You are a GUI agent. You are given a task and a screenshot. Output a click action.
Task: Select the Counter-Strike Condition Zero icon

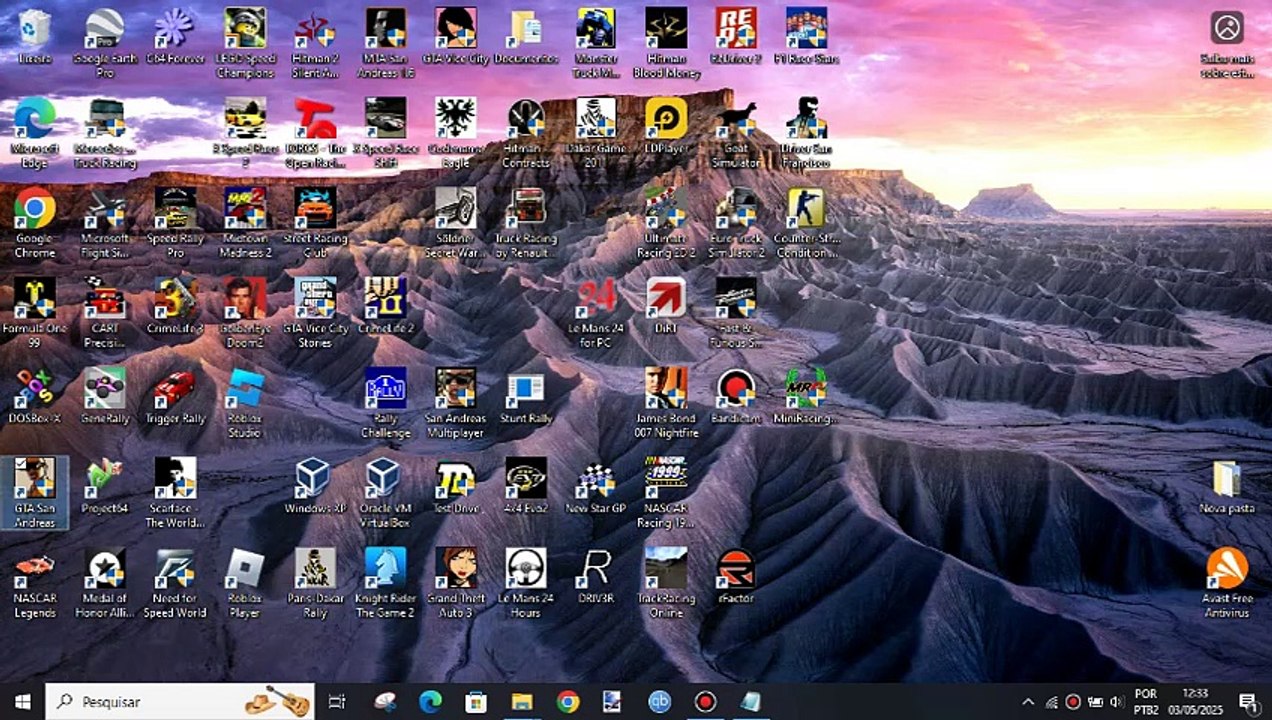pos(806,224)
